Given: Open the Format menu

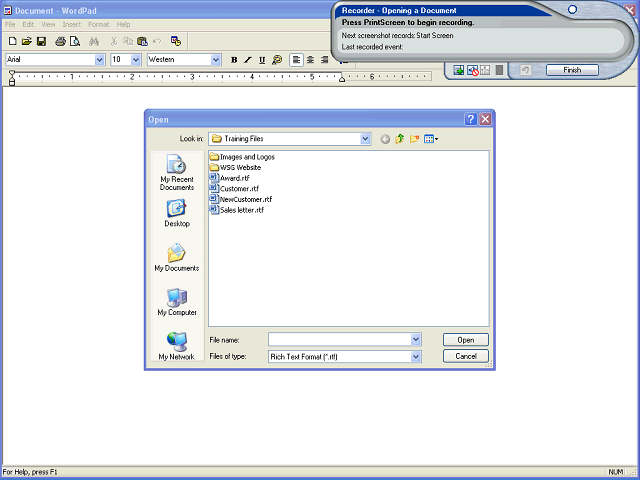Looking at the screenshot, I should point(99,24).
